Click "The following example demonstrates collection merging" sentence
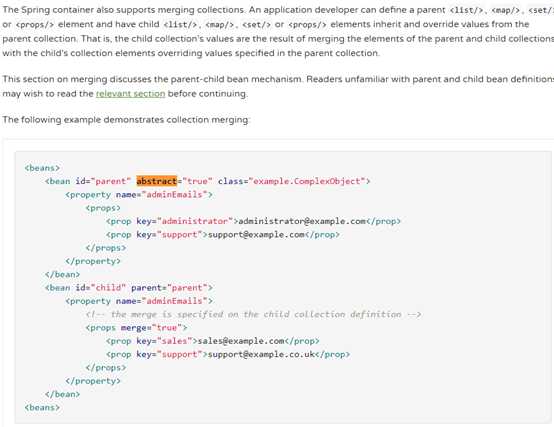 click(126, 120)
